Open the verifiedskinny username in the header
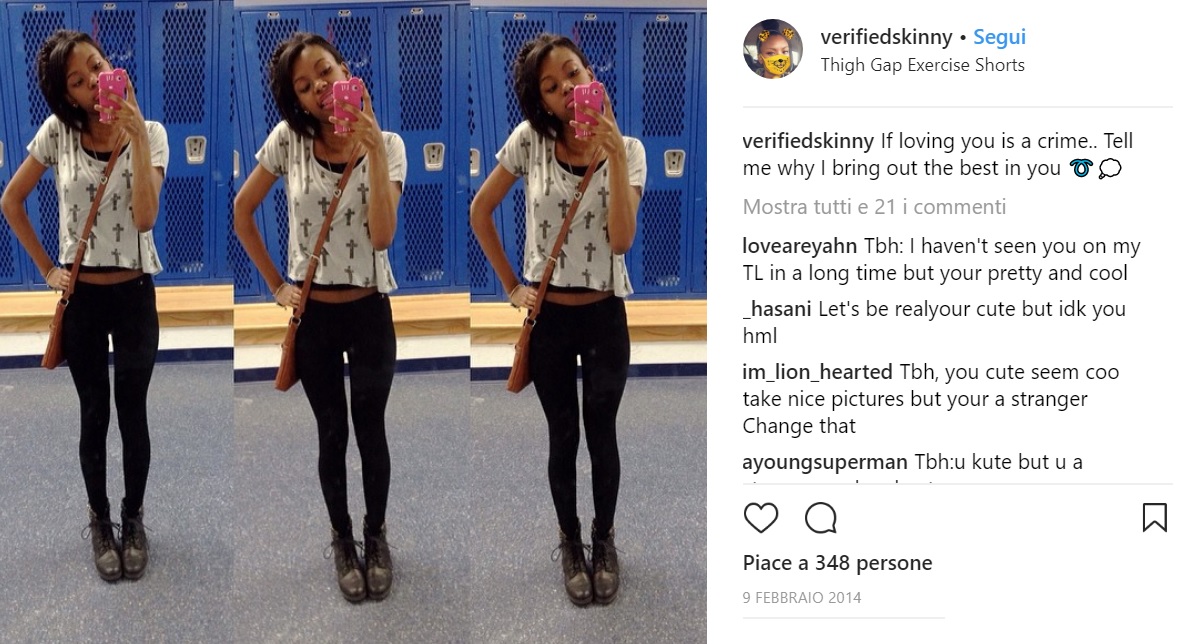 [886, 37]
